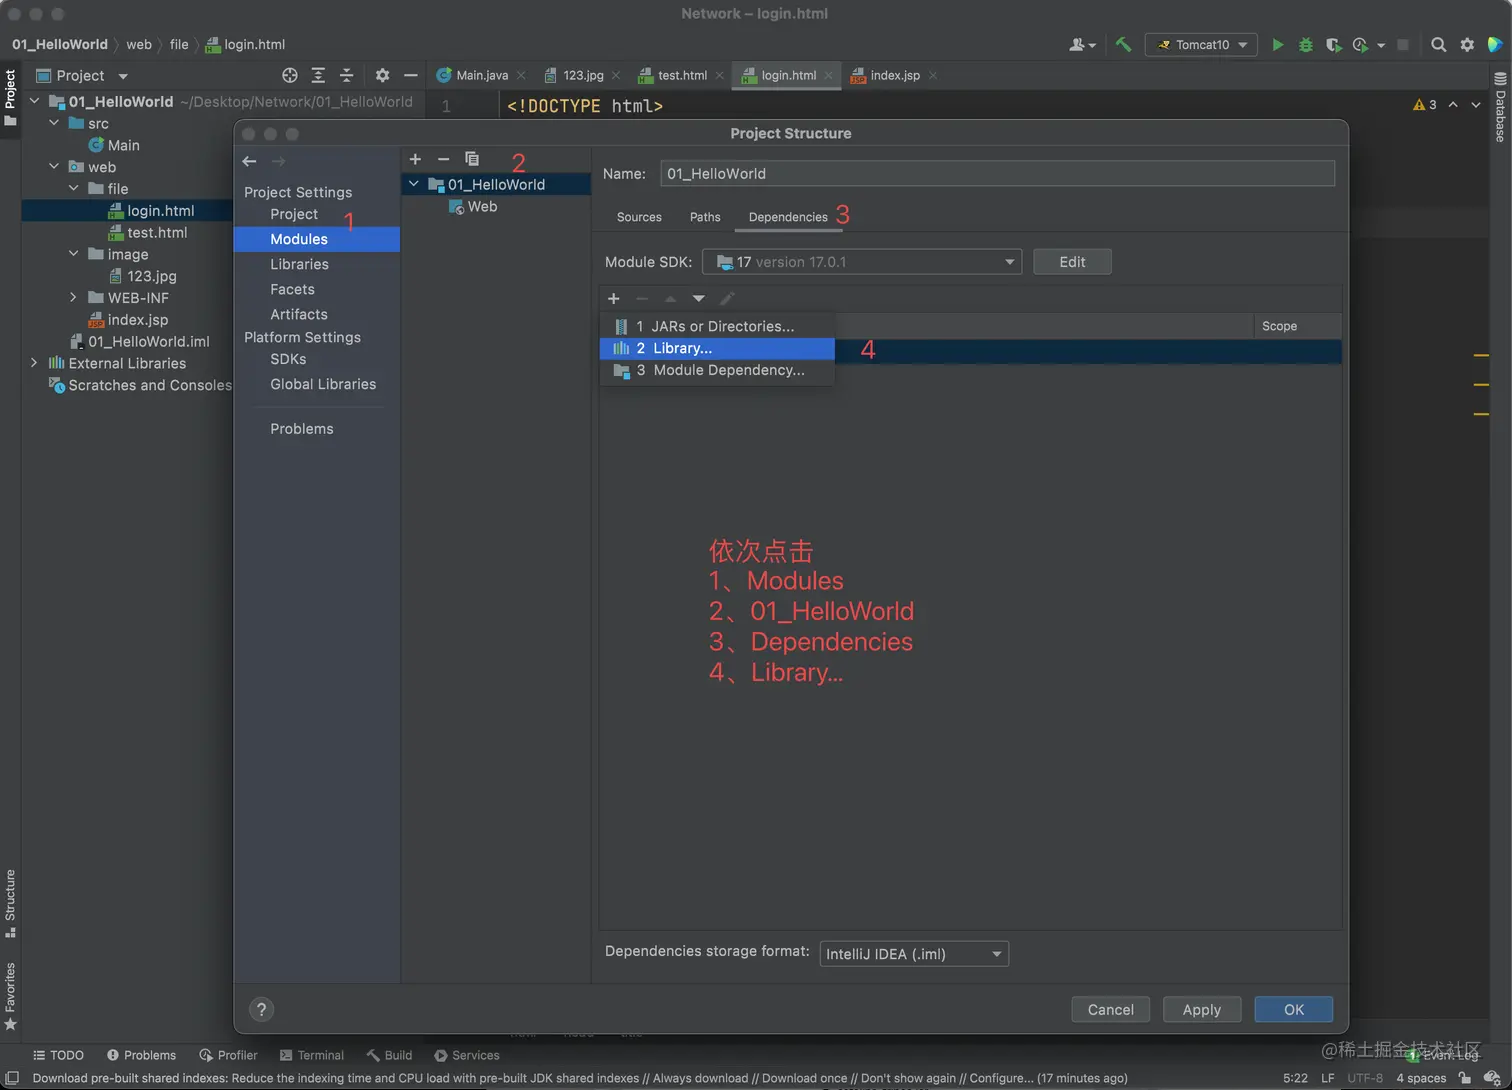
Task: Open Search Everywhere magnifier icon
Action: pyautogui.click(x=1438, y=44)
